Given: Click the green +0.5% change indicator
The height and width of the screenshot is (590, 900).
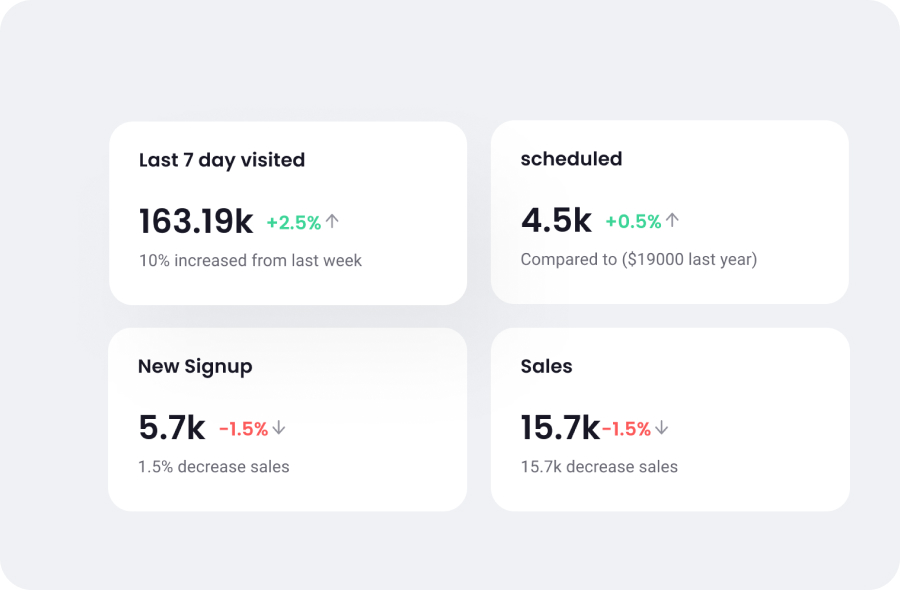Looking at the screenshot, I should 633,221.
